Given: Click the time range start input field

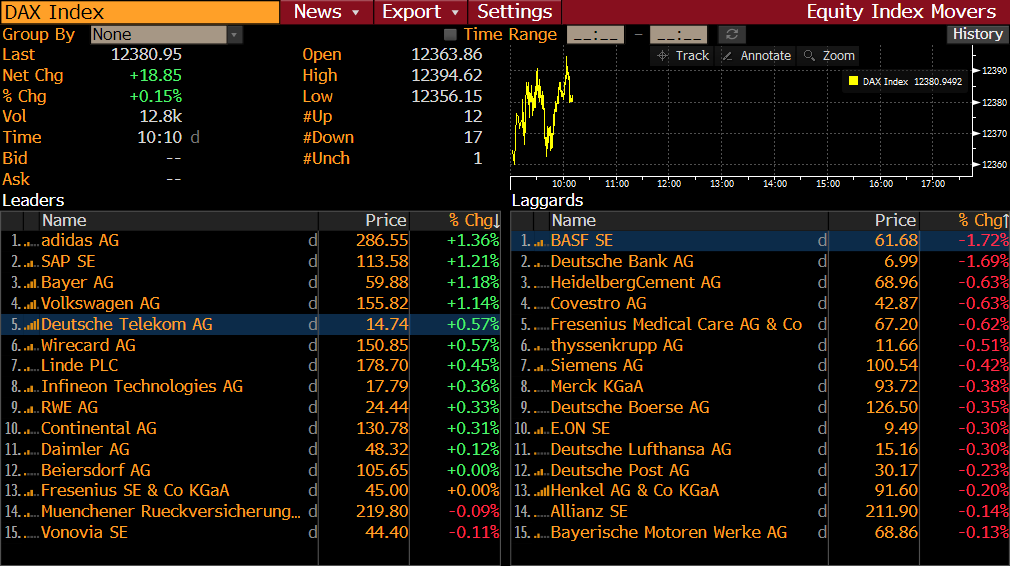Looking at the screenshot, I should [595, 35].
